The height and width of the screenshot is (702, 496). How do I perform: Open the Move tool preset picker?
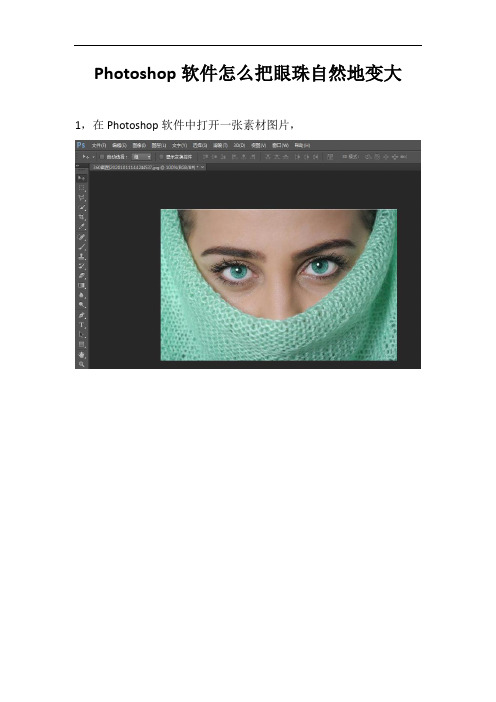pos(93,157)
